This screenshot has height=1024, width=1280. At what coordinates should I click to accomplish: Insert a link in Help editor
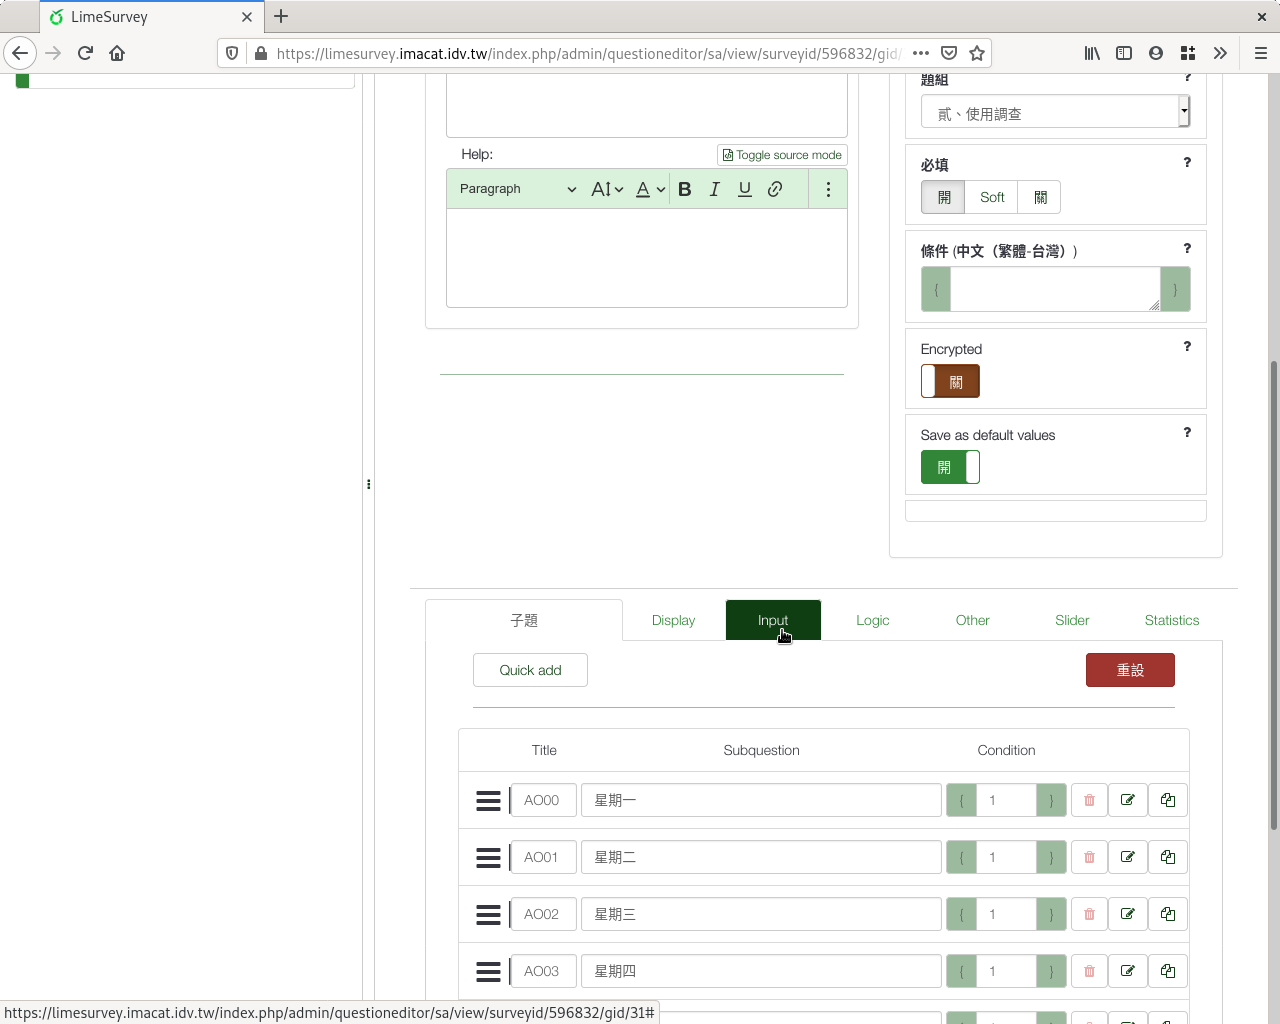(x=775, y=189)
